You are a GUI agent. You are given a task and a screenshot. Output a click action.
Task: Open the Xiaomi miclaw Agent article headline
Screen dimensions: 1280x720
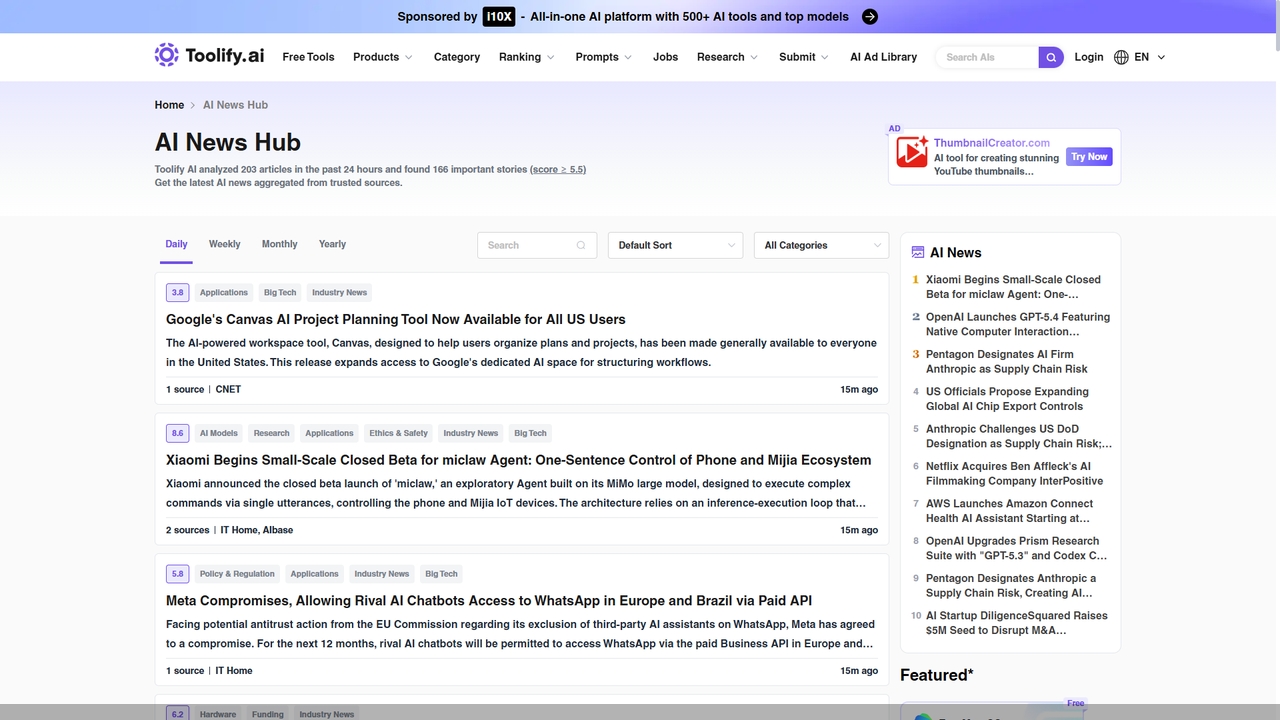click(x=518, y=460)
